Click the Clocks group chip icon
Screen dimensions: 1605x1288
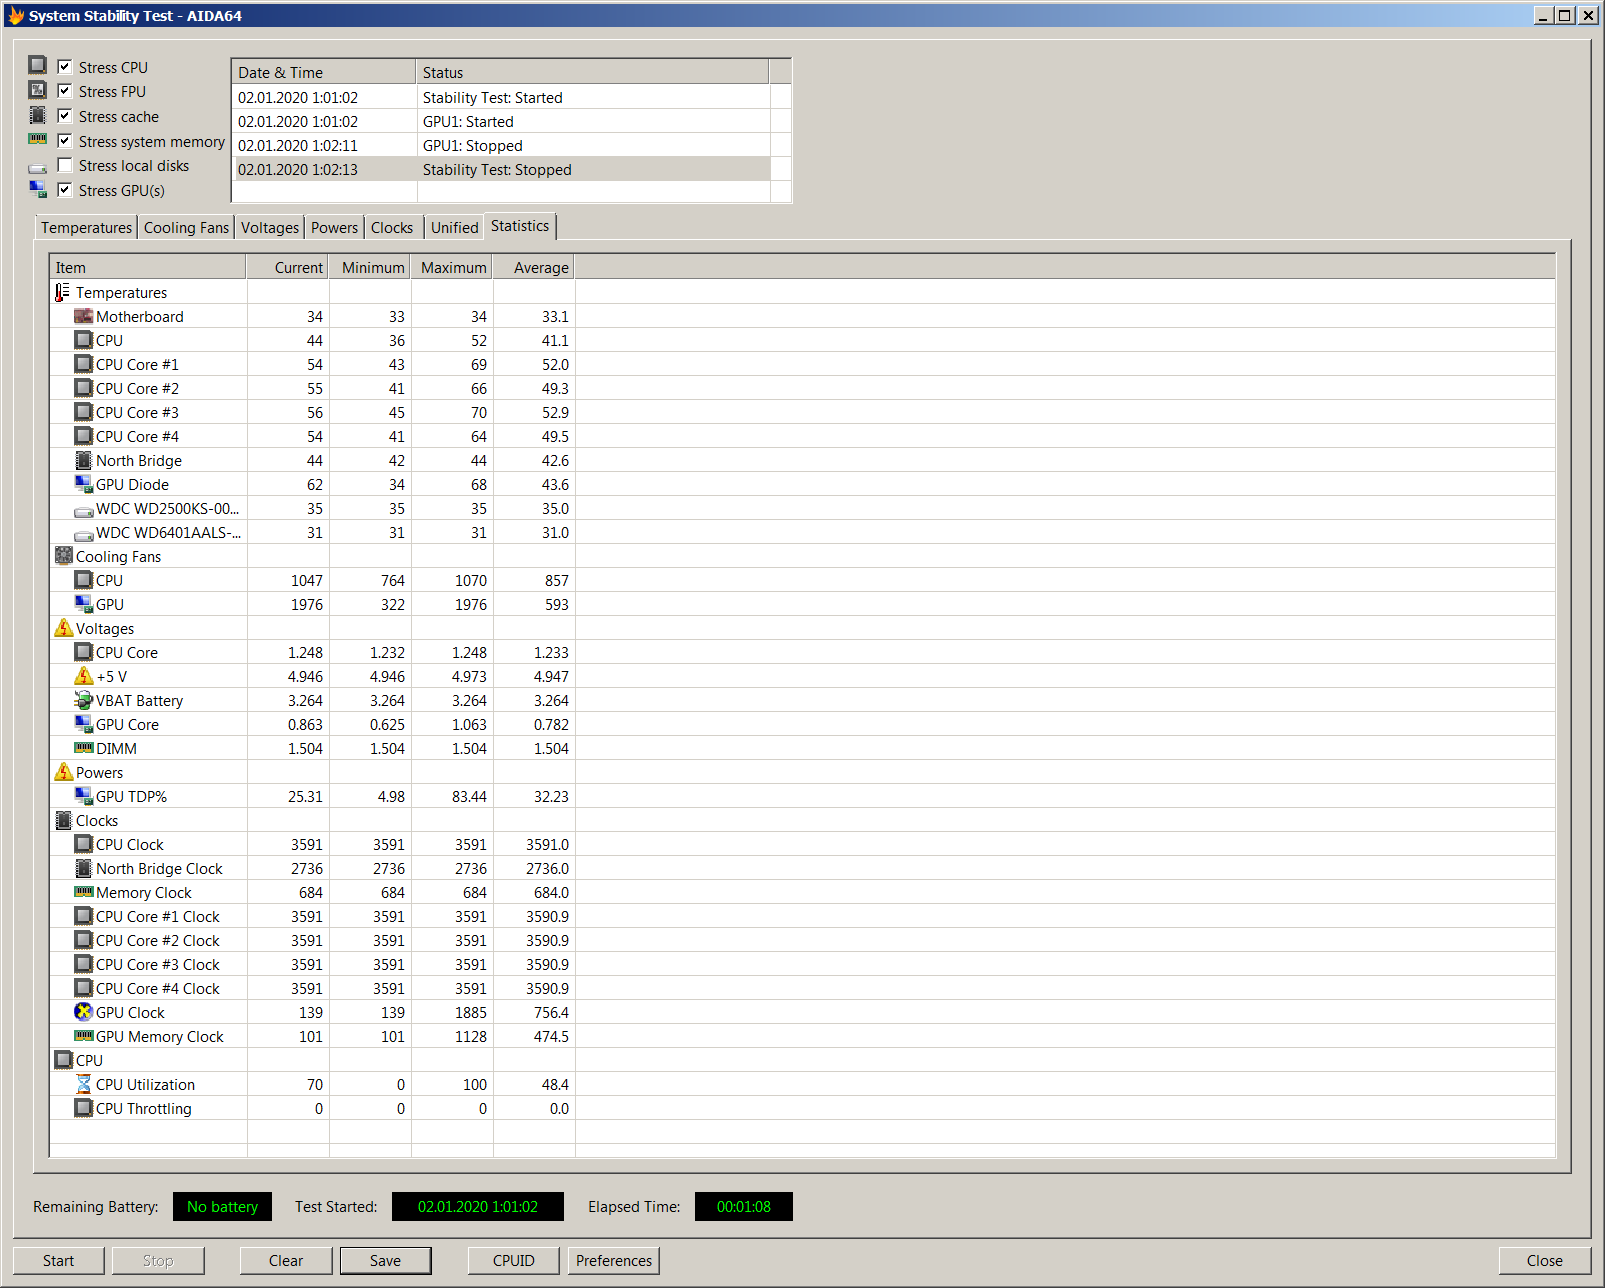tap(63, 820)
